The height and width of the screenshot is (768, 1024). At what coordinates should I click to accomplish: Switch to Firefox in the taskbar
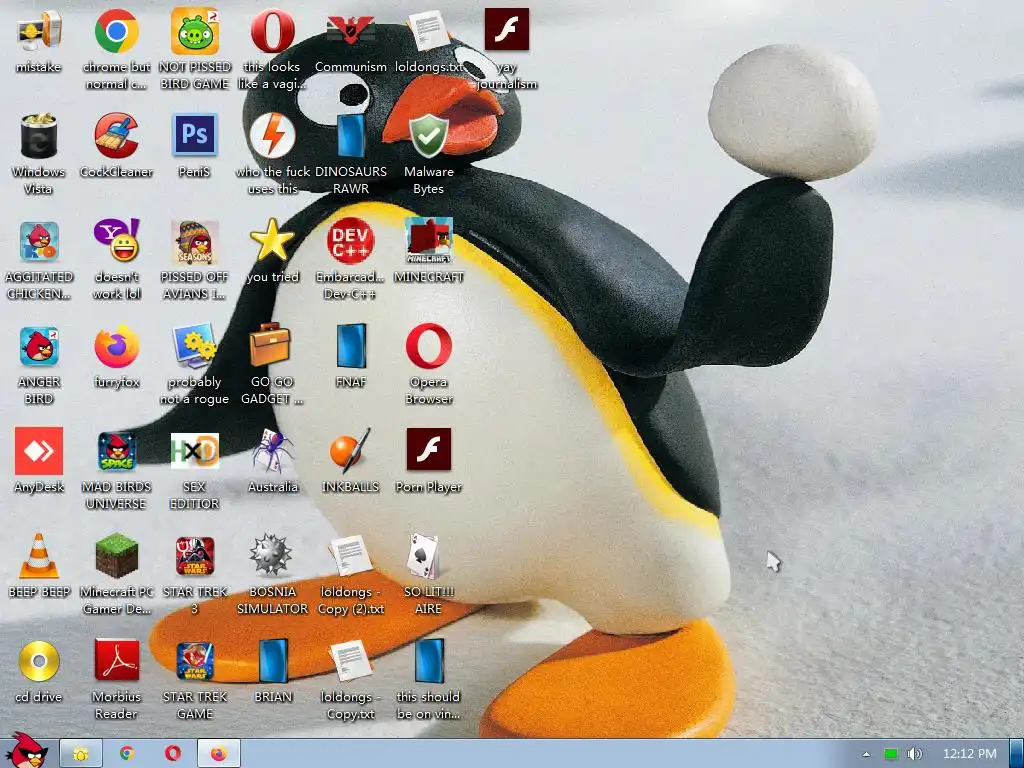(219, 754)
